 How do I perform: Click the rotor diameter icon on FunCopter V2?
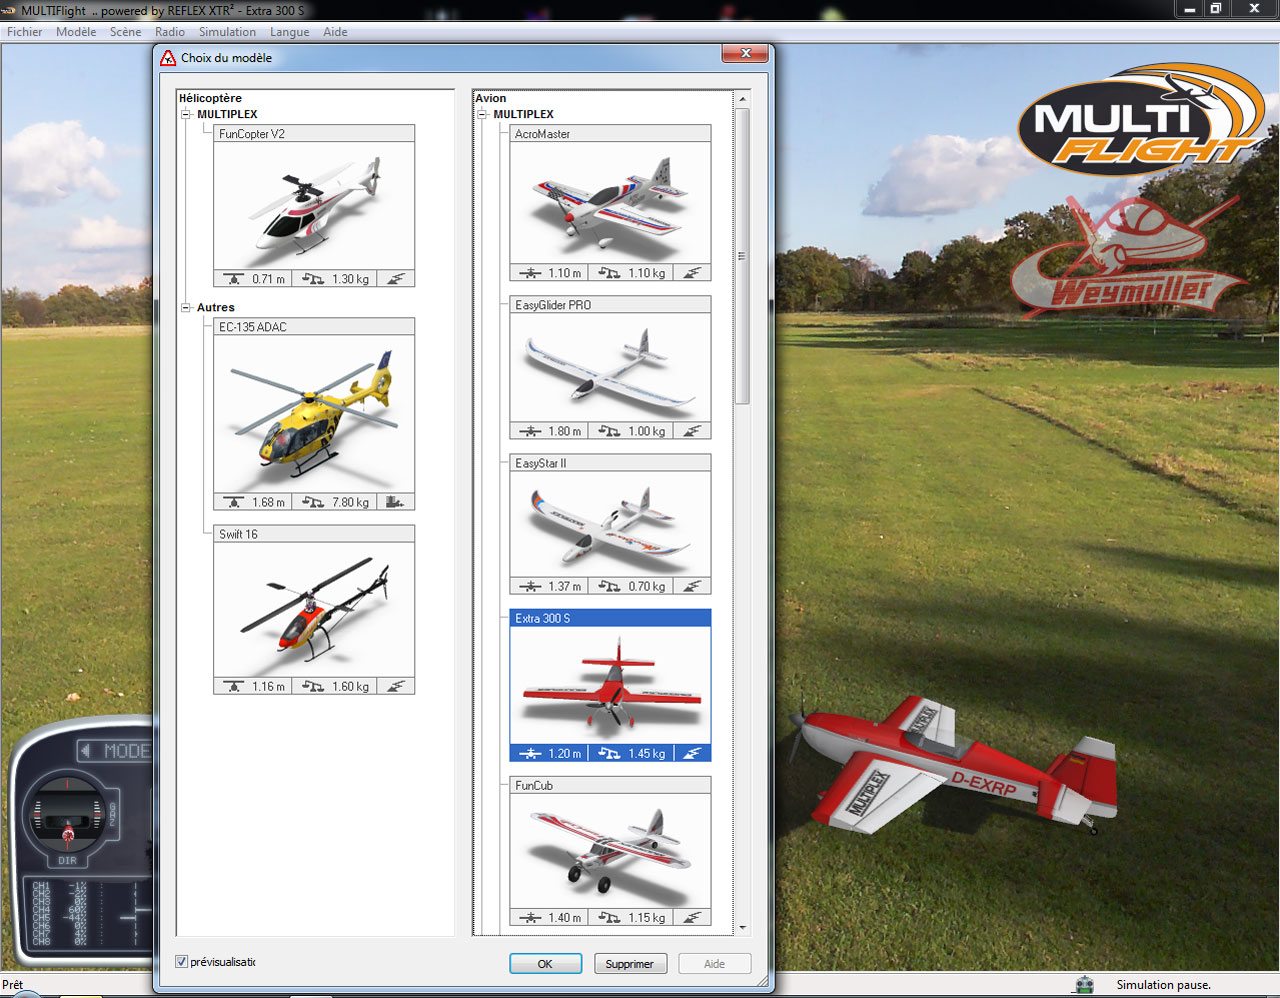tap(234, 279)
